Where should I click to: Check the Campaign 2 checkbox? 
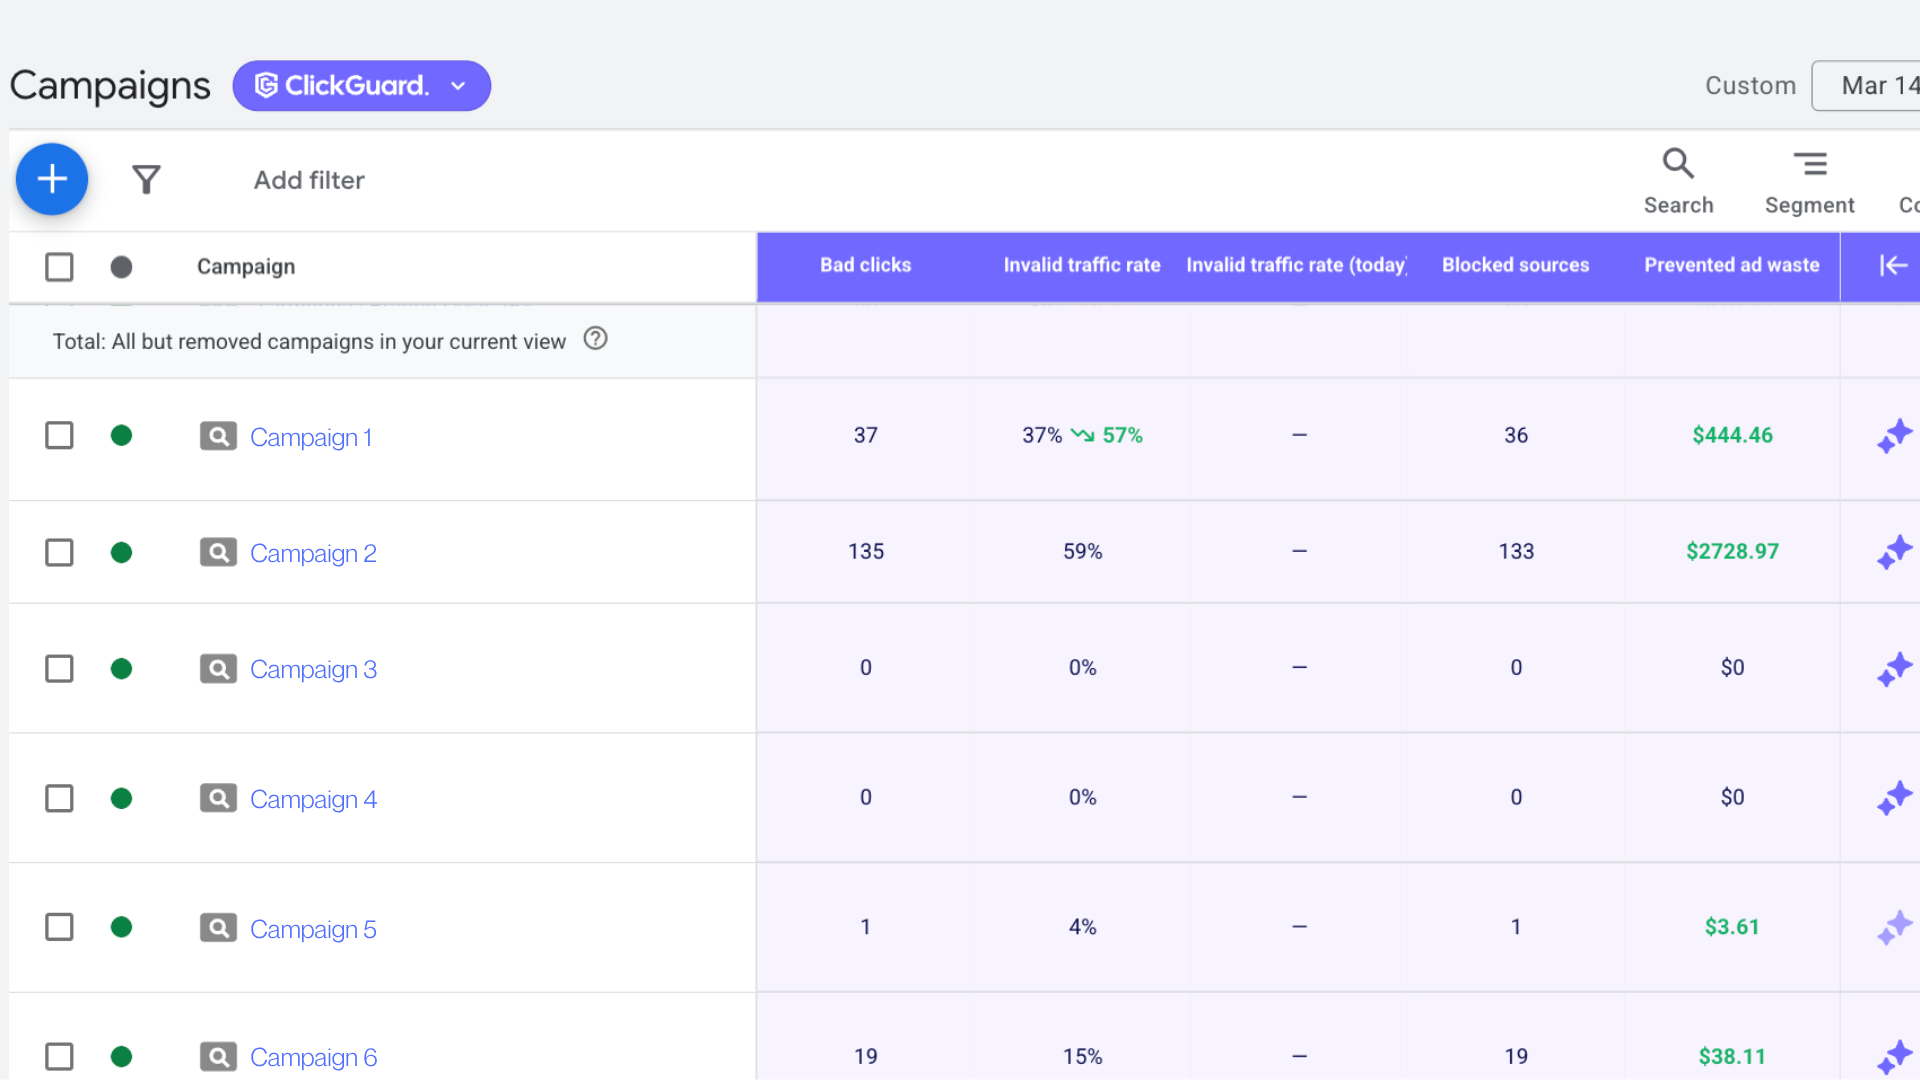tap(59, 553)
